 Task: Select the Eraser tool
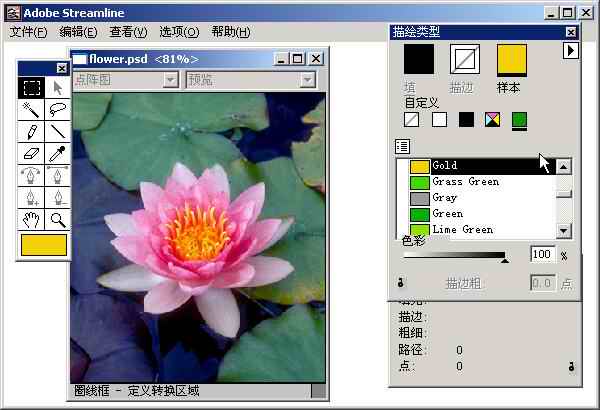(31, 154)
